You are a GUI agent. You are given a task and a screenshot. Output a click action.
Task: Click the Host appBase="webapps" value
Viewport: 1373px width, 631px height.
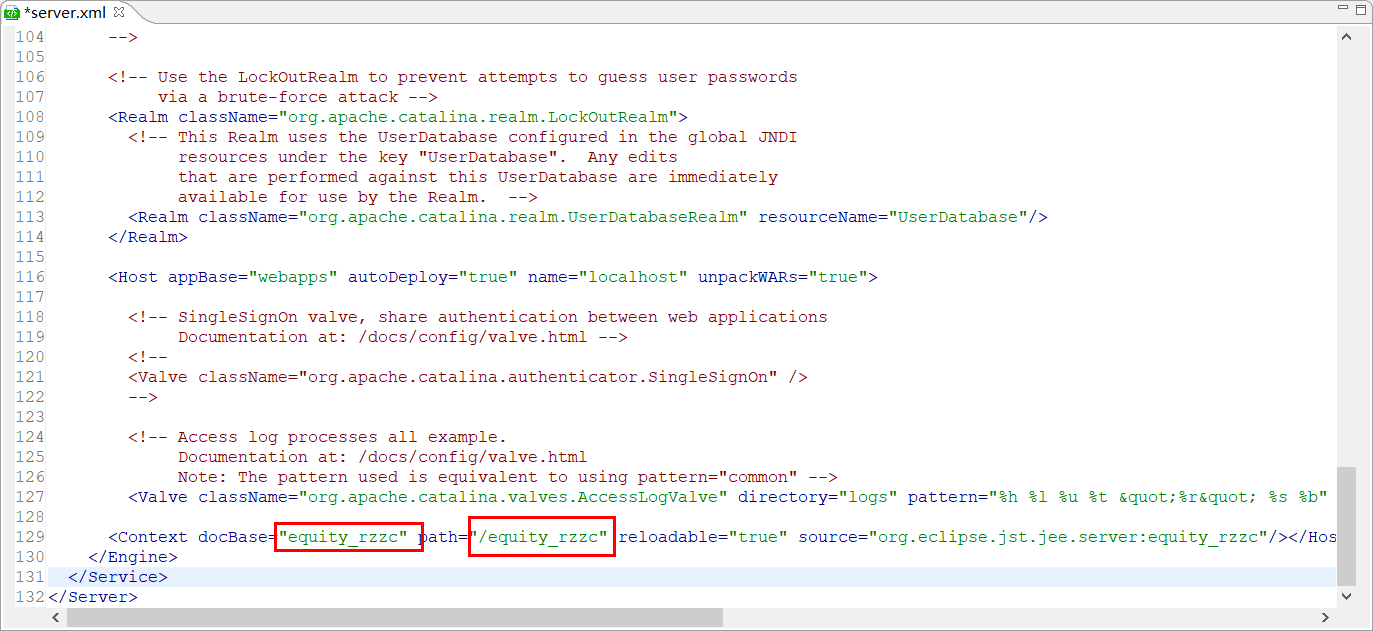pyautogui.click(x=293, y=277)
